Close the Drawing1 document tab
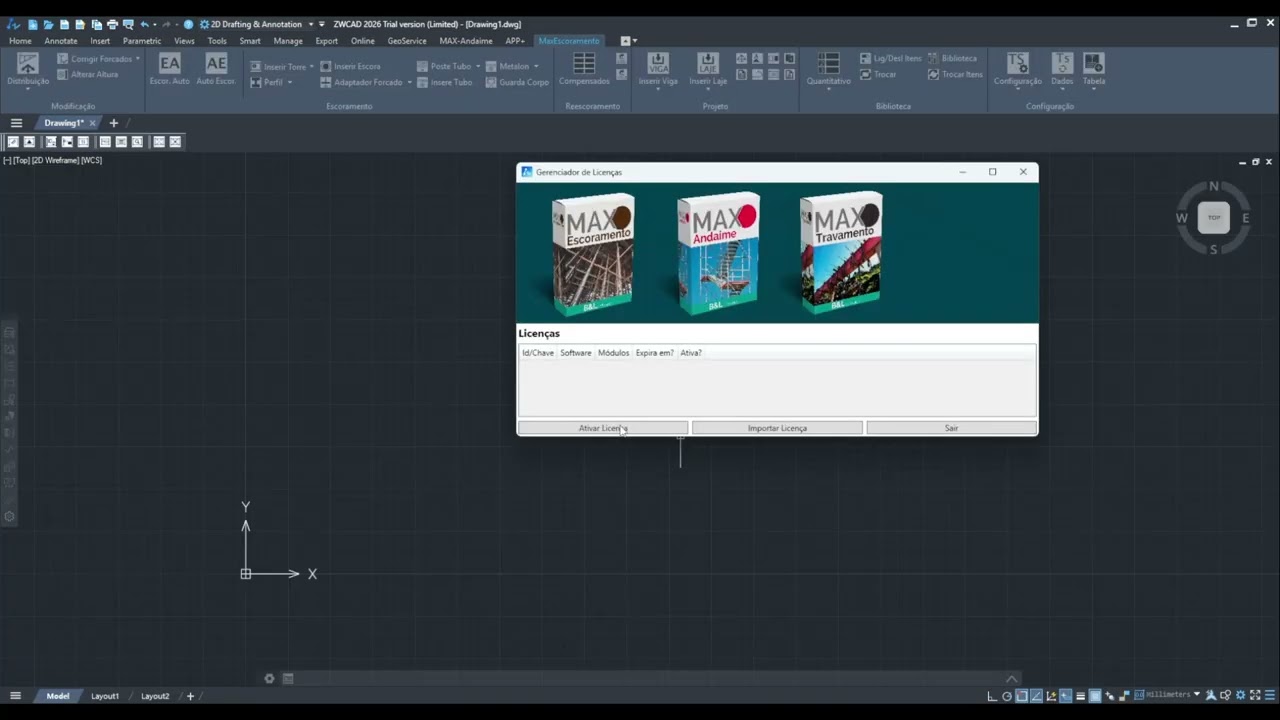 click(x=92, y=123)
